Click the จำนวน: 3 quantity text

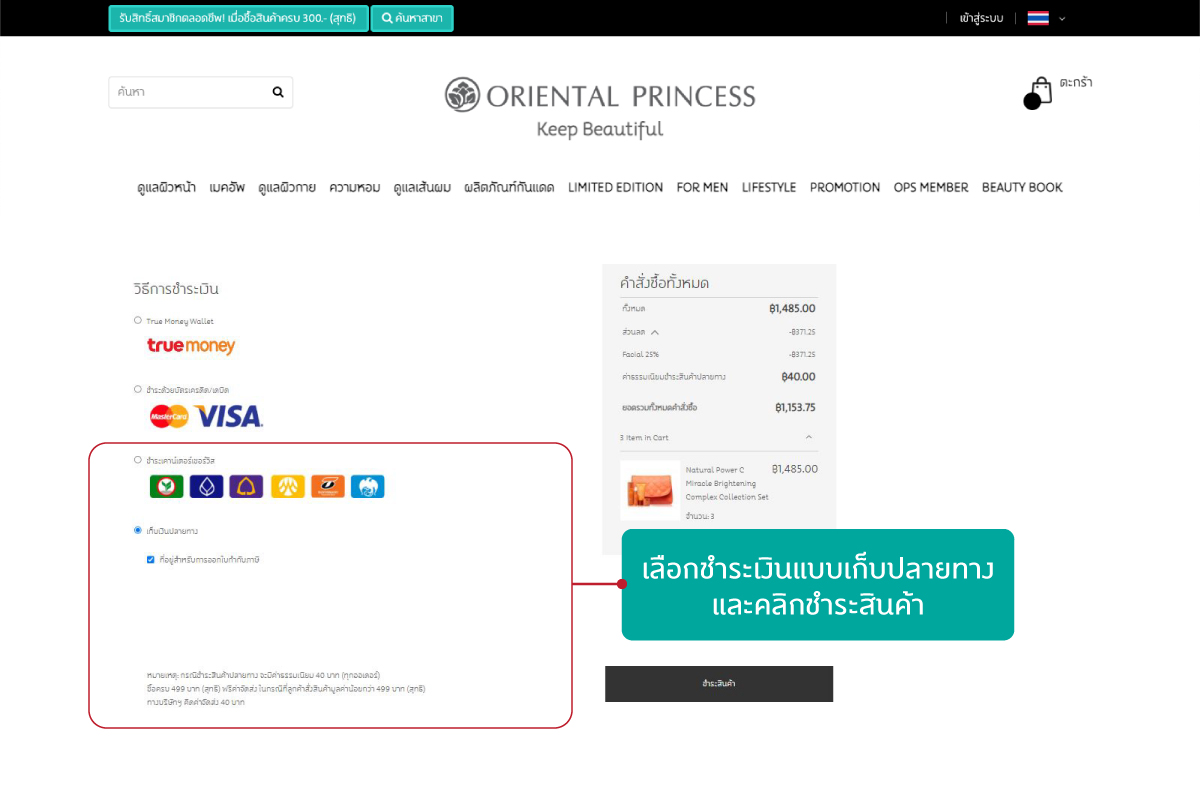pos(700,517)
